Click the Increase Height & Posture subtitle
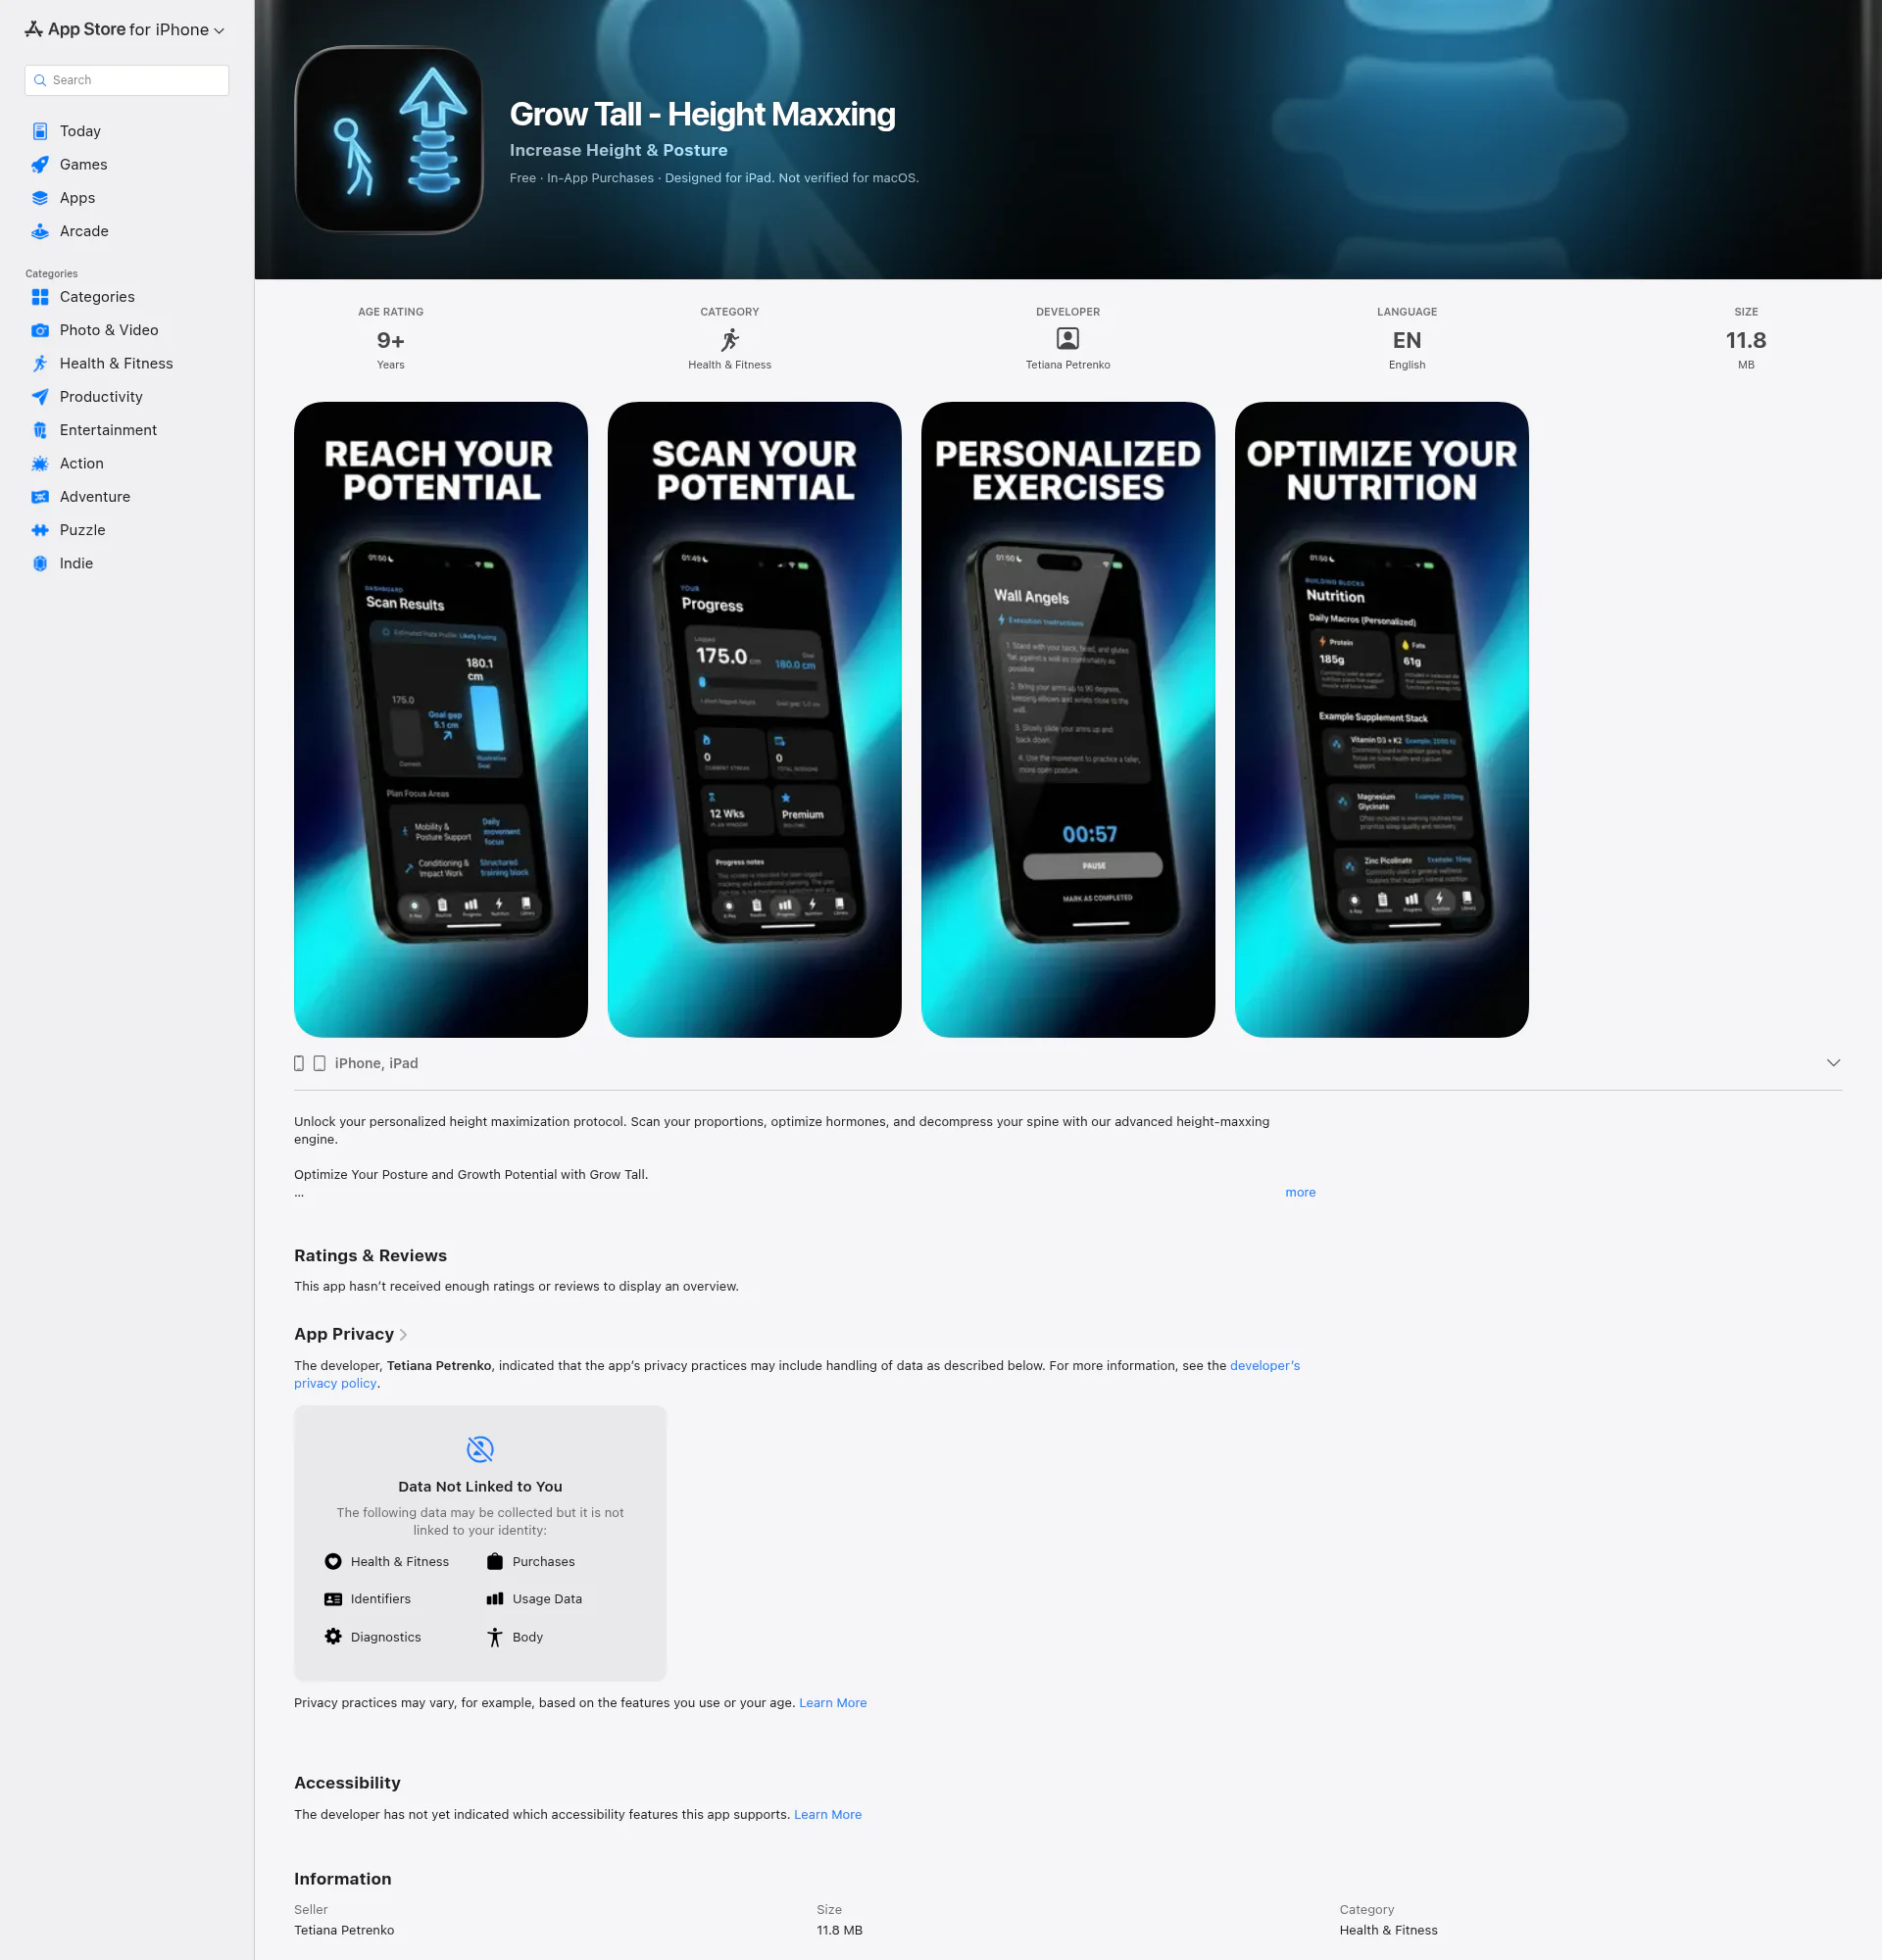Viewport: 1882px width, 1960px height. coord(618,150)
